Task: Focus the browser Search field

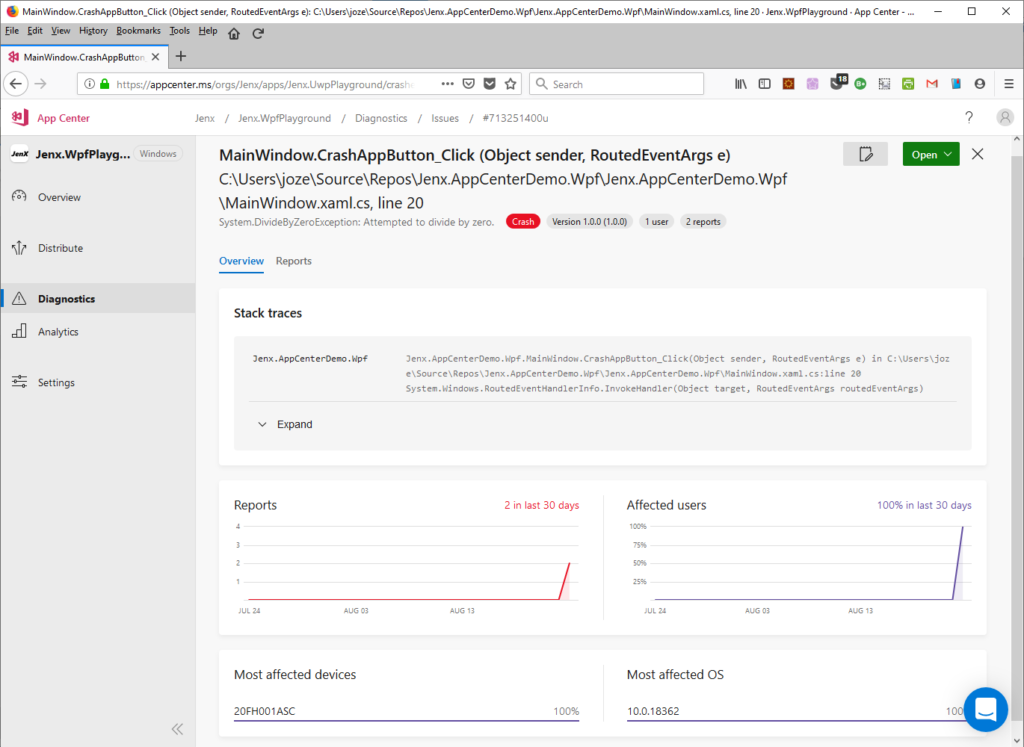Action: point(616,84)
